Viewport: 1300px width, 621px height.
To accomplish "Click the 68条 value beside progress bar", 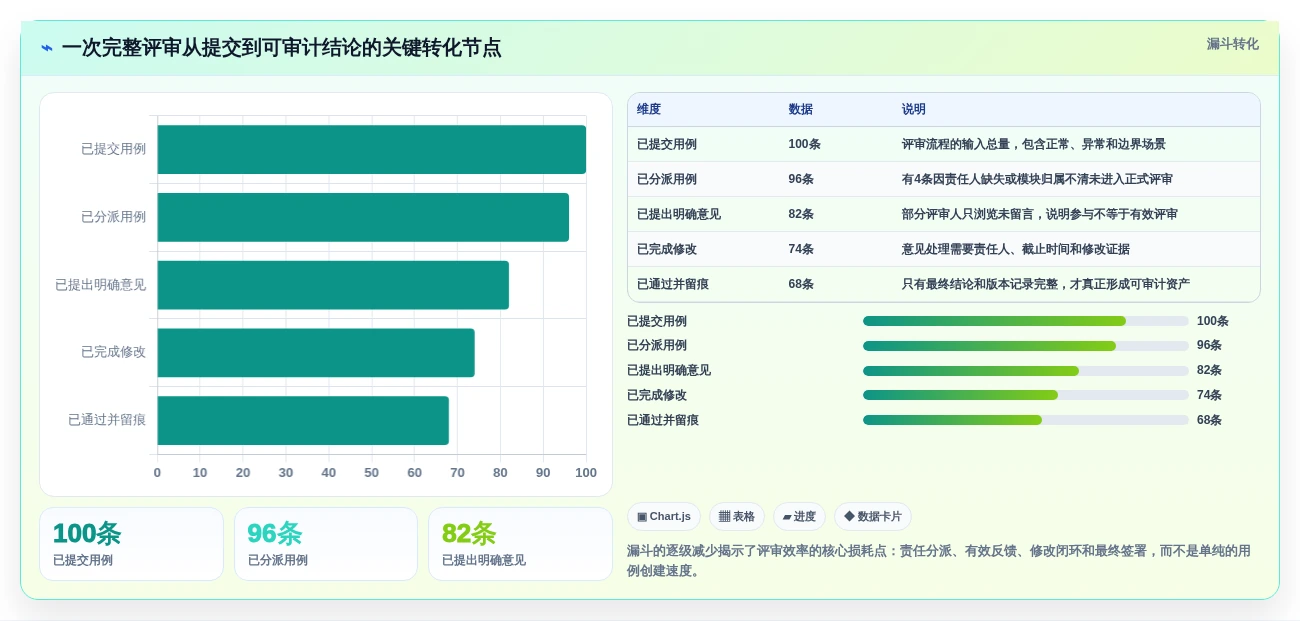I will tap(1209, 420).
